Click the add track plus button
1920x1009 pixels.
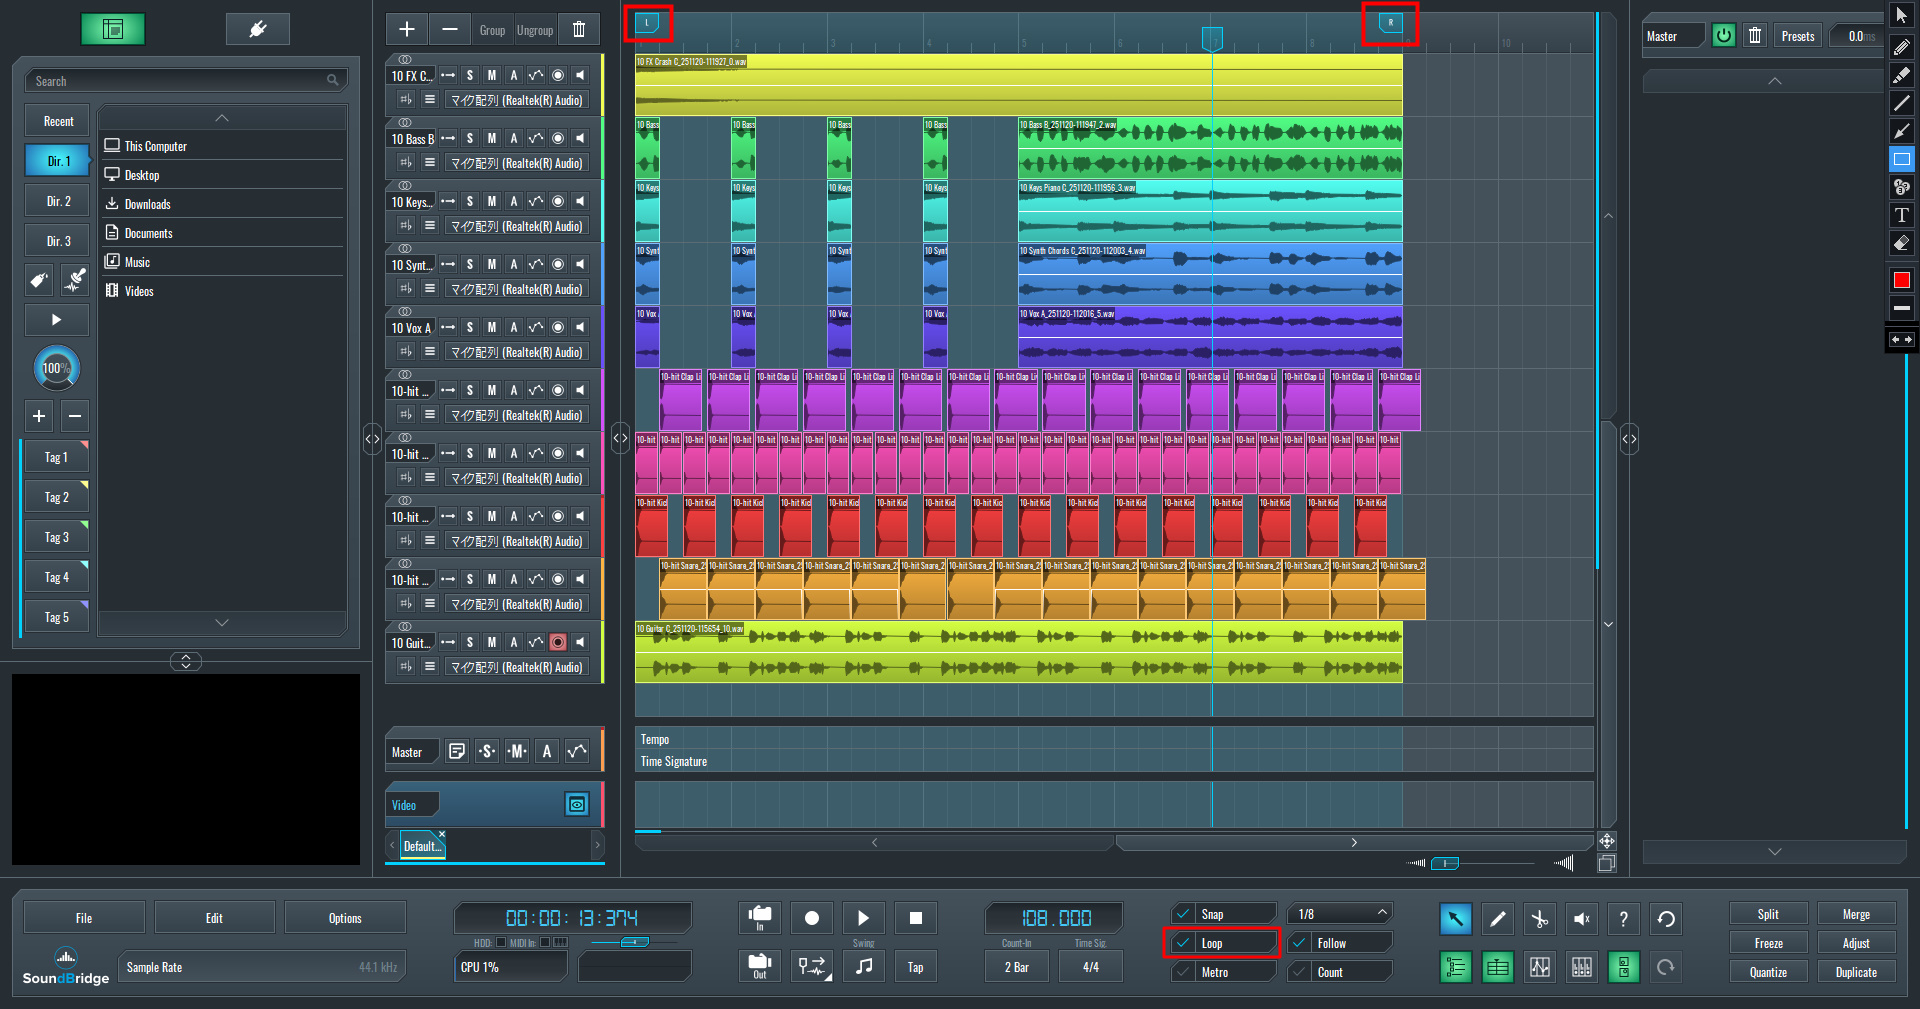(407, 30)
